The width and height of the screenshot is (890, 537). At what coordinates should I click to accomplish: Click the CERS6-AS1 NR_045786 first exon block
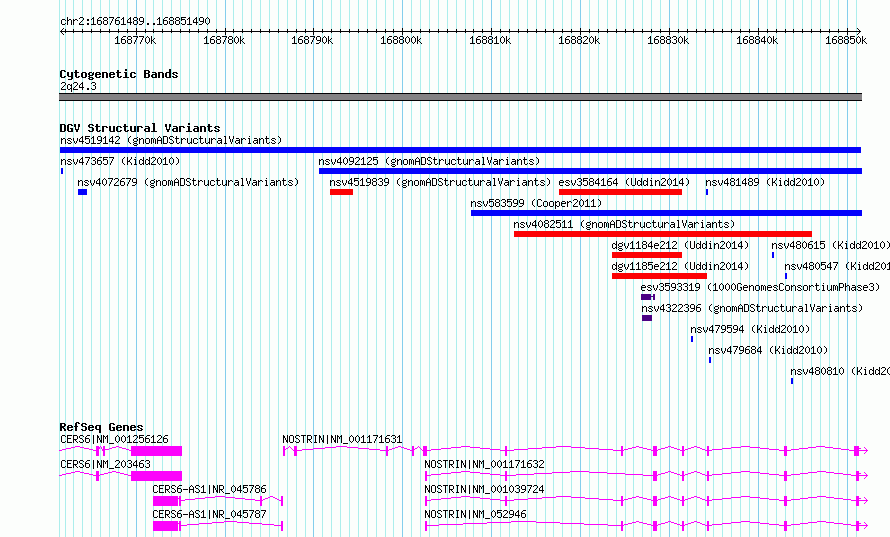166,501
